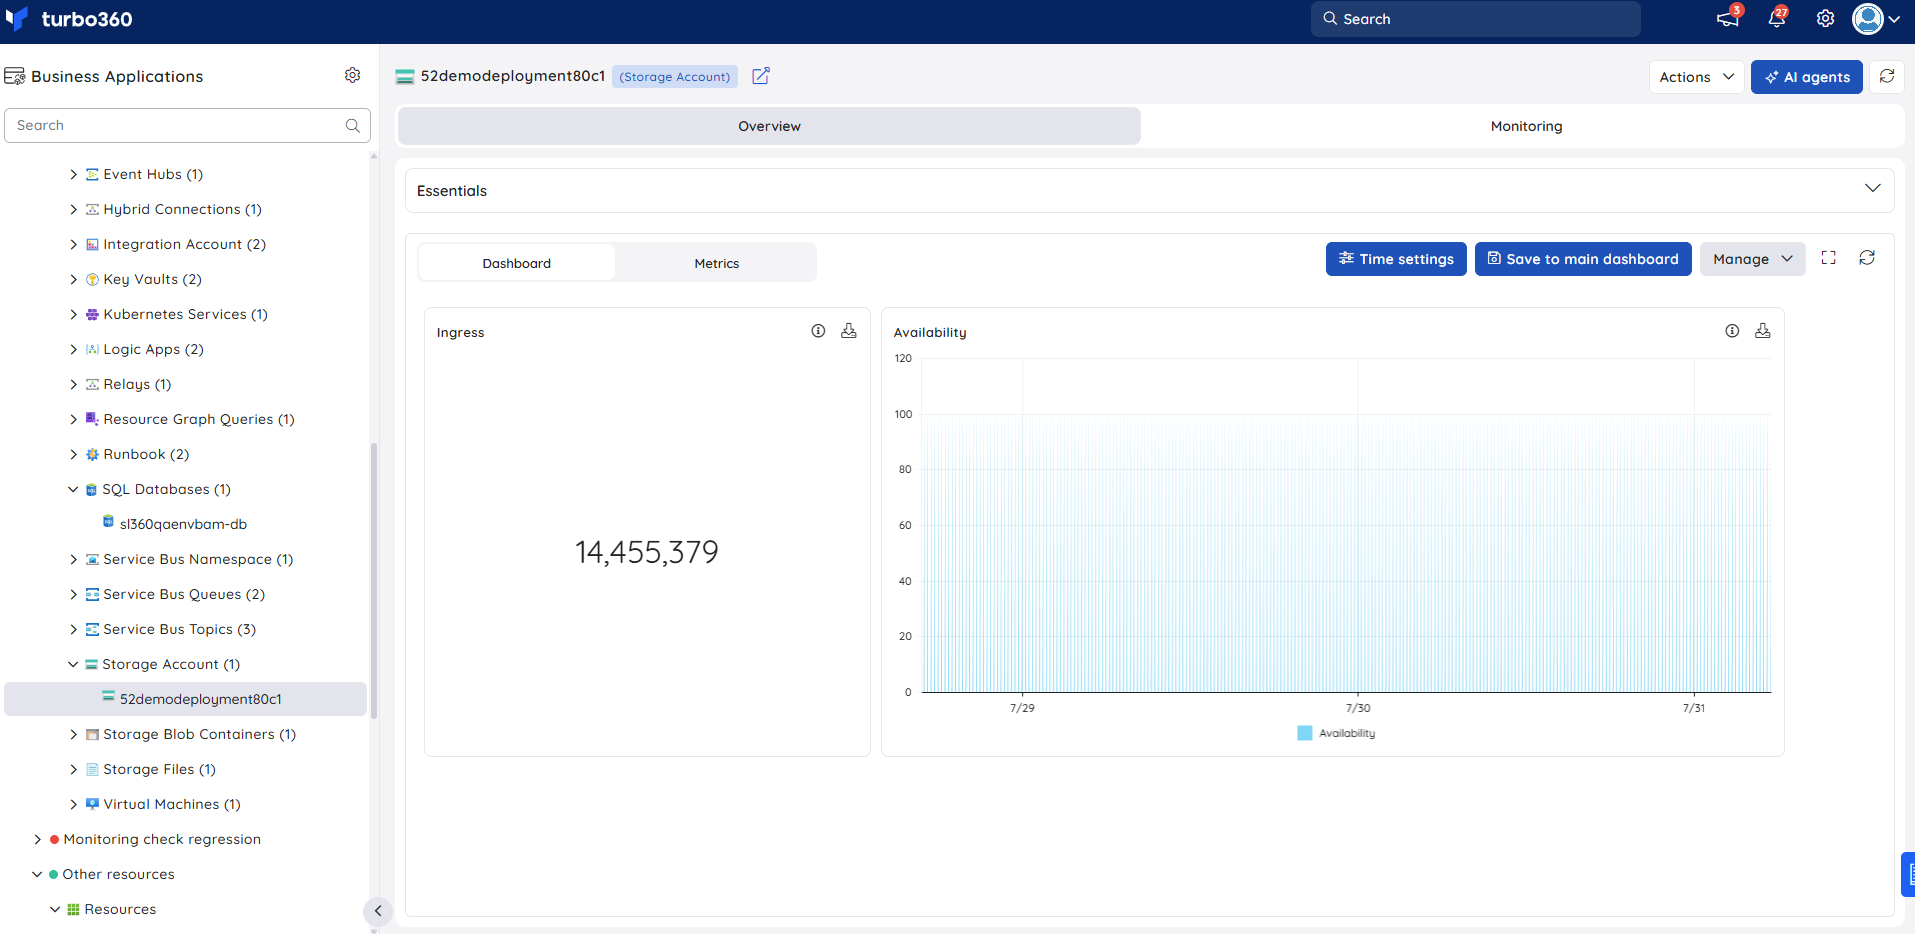This screenshot has width=1915, height=934.
Task: Select 52demodeployment80c1 storage account
Action: click(x=186, y=699)
